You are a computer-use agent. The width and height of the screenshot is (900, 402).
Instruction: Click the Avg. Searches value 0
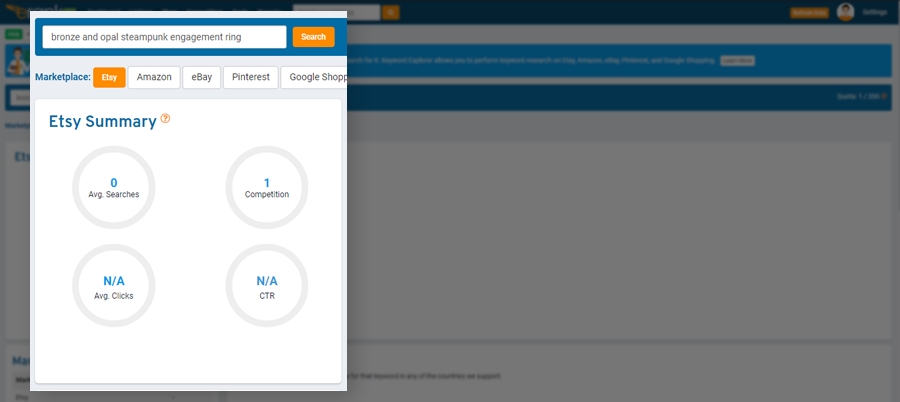click(114, 183)
